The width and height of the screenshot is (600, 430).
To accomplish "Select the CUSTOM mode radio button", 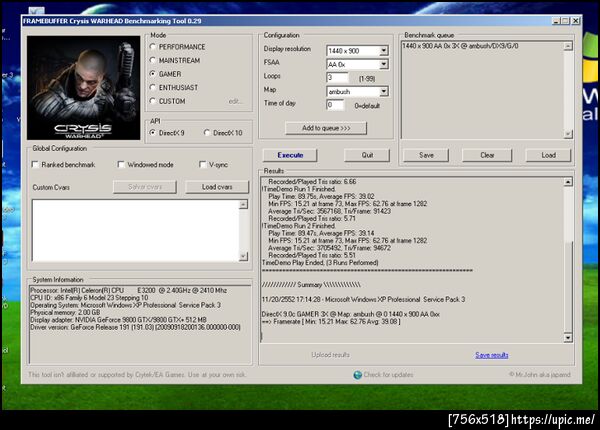I will coord(153,101).
